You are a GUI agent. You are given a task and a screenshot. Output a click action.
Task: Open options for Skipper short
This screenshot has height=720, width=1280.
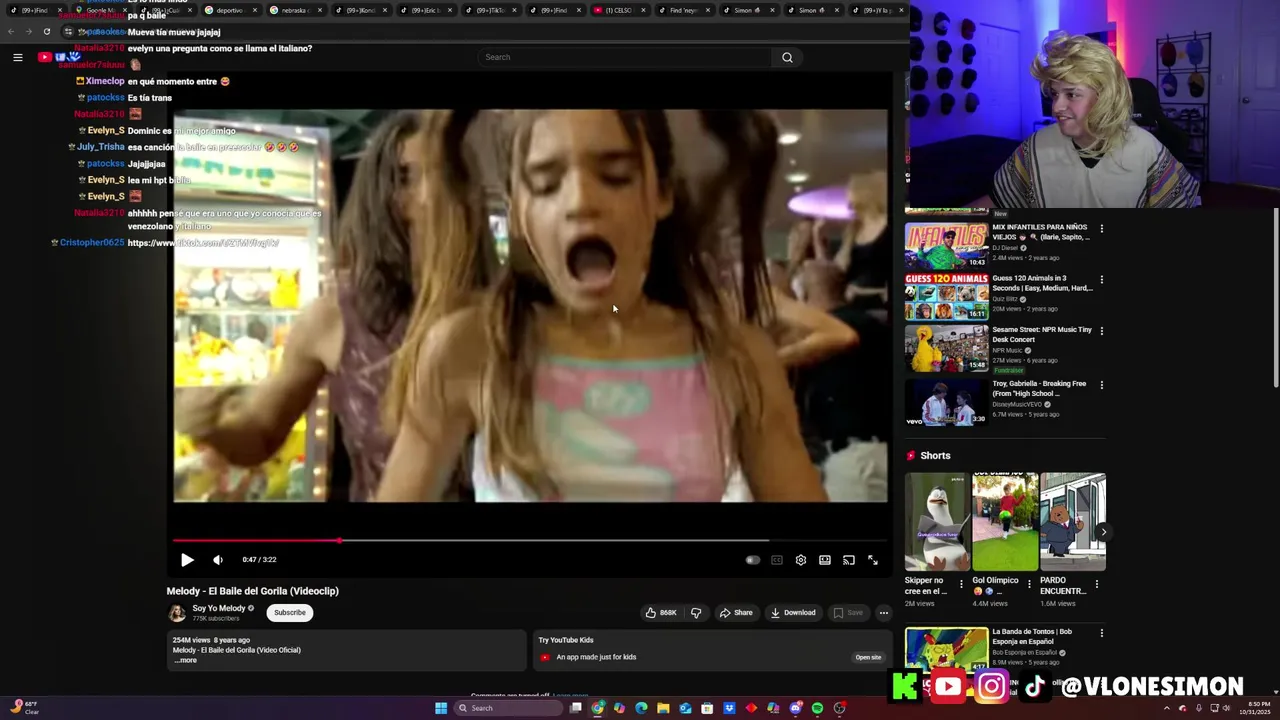tap(961, 584)
